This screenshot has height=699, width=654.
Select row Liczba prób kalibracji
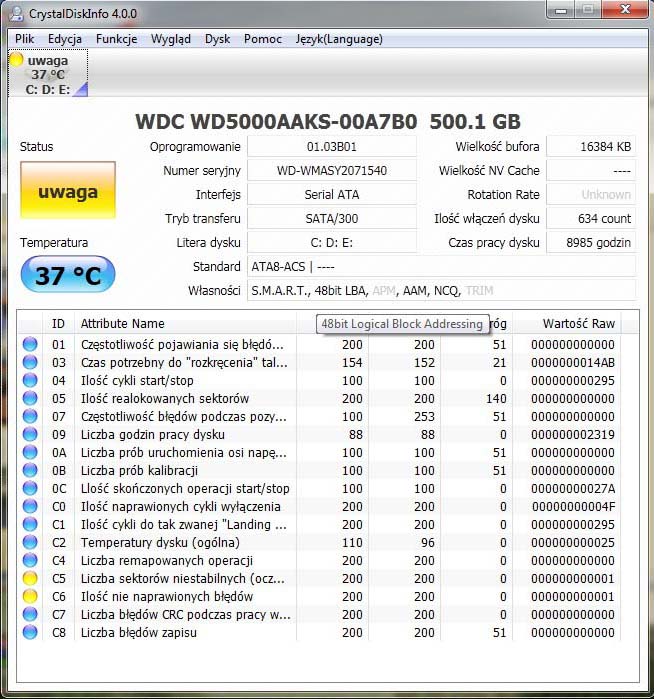pyautogui.click(x=319, y=470)
